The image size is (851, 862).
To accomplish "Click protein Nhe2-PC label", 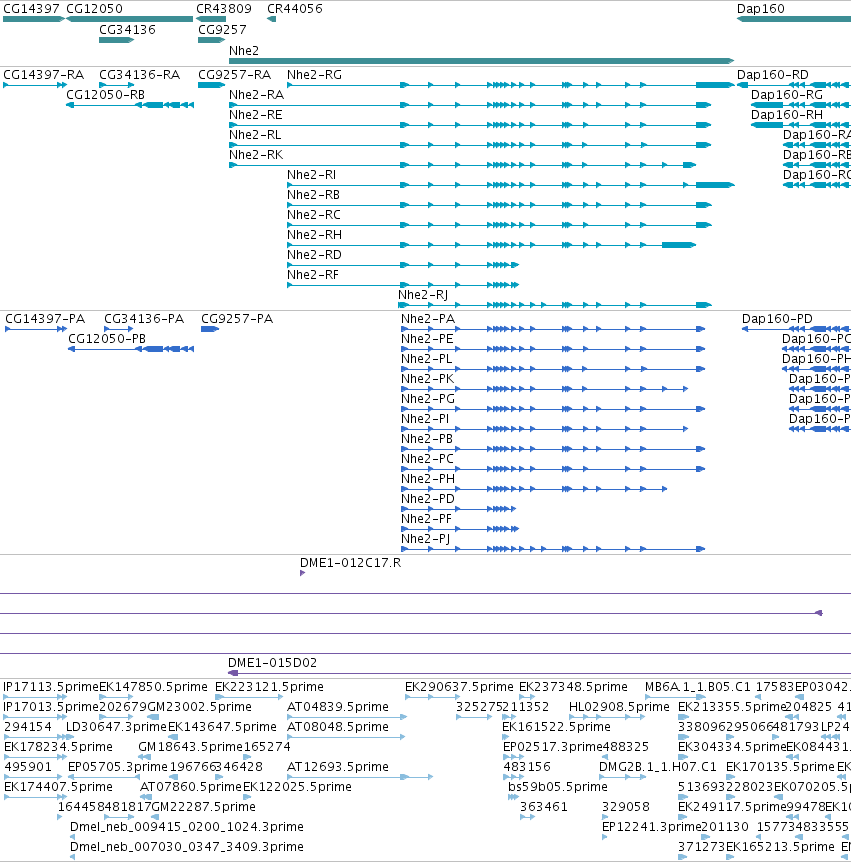I will (427, 458).
